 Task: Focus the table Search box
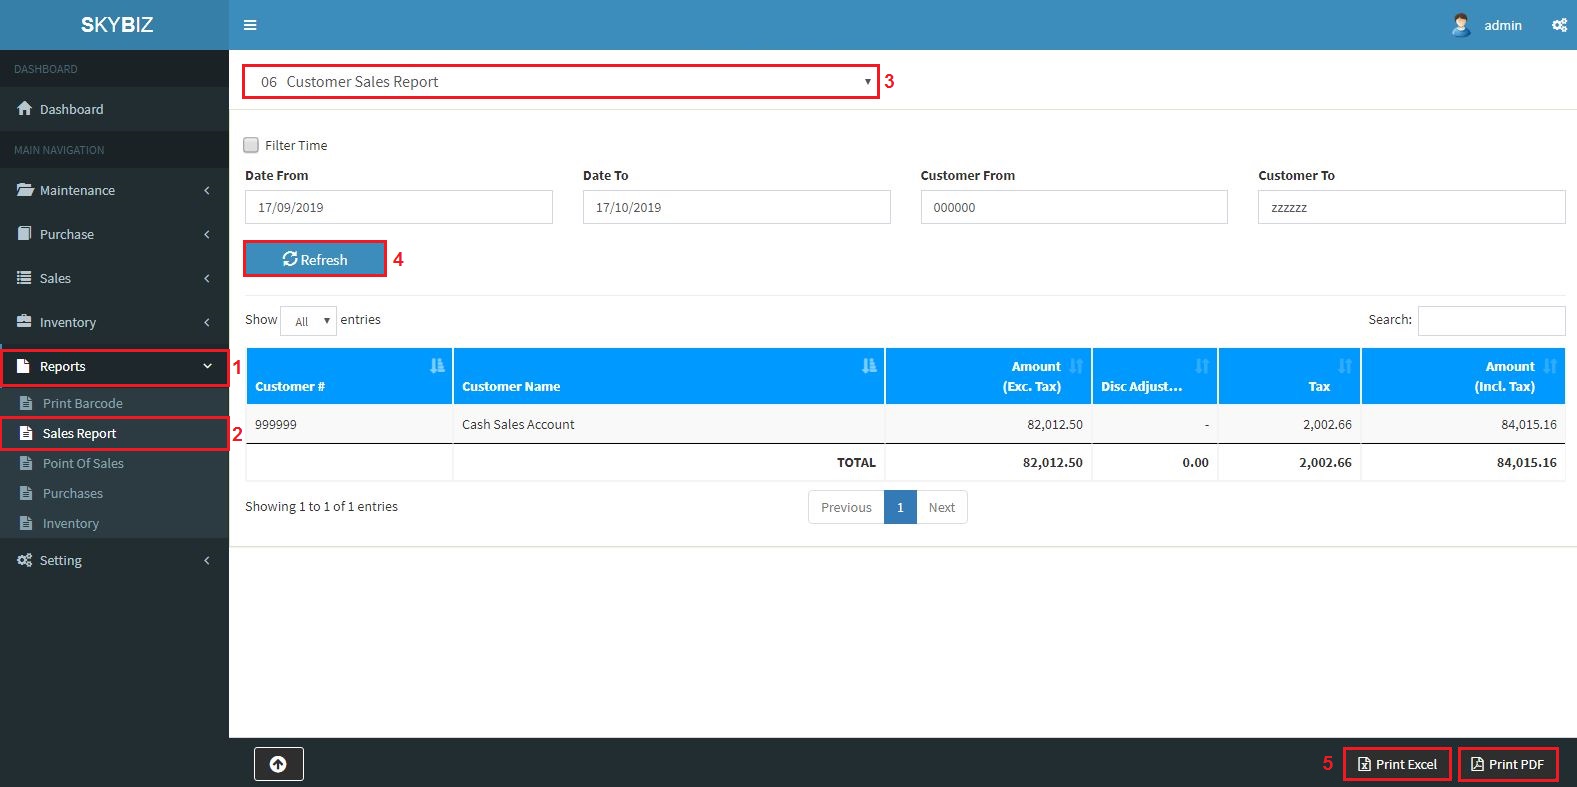pos(1490,320)
